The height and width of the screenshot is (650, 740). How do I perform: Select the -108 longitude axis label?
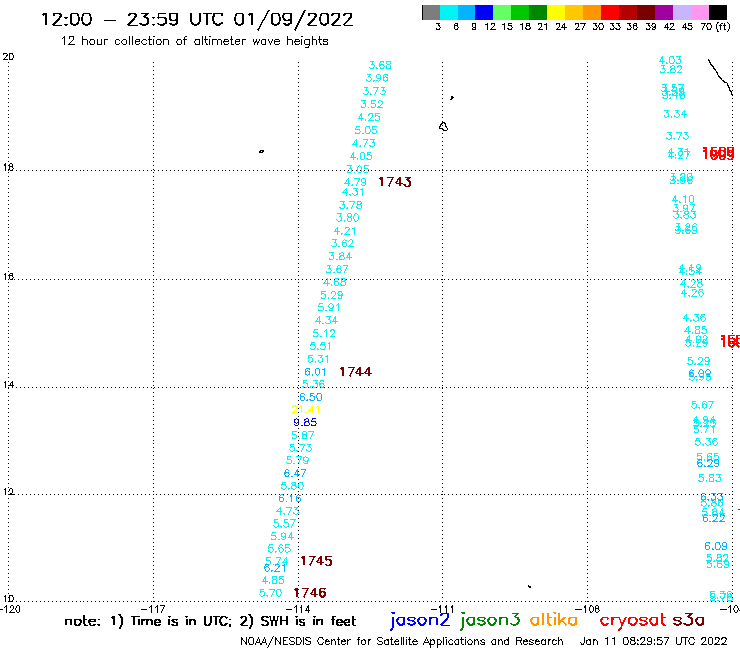587,609
